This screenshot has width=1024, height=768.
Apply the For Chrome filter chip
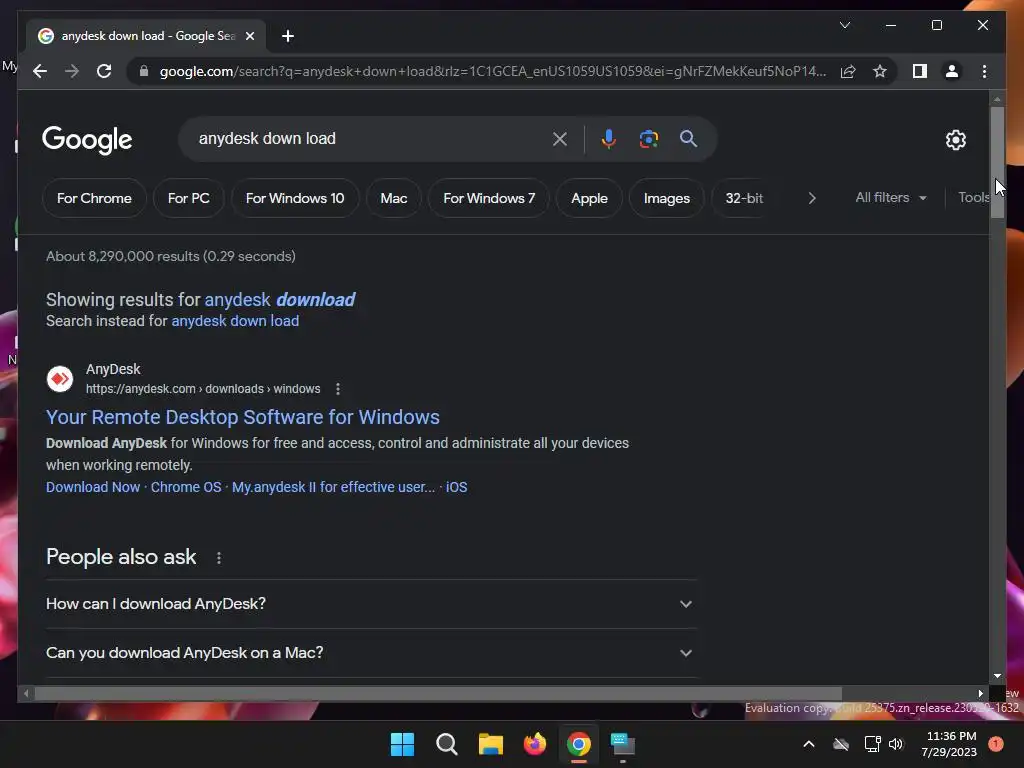pyautogui.click(x=94, y=198)
